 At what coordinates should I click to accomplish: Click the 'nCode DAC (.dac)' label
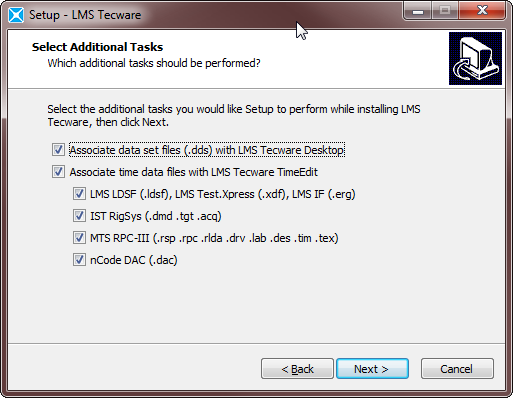pos(134,260)
